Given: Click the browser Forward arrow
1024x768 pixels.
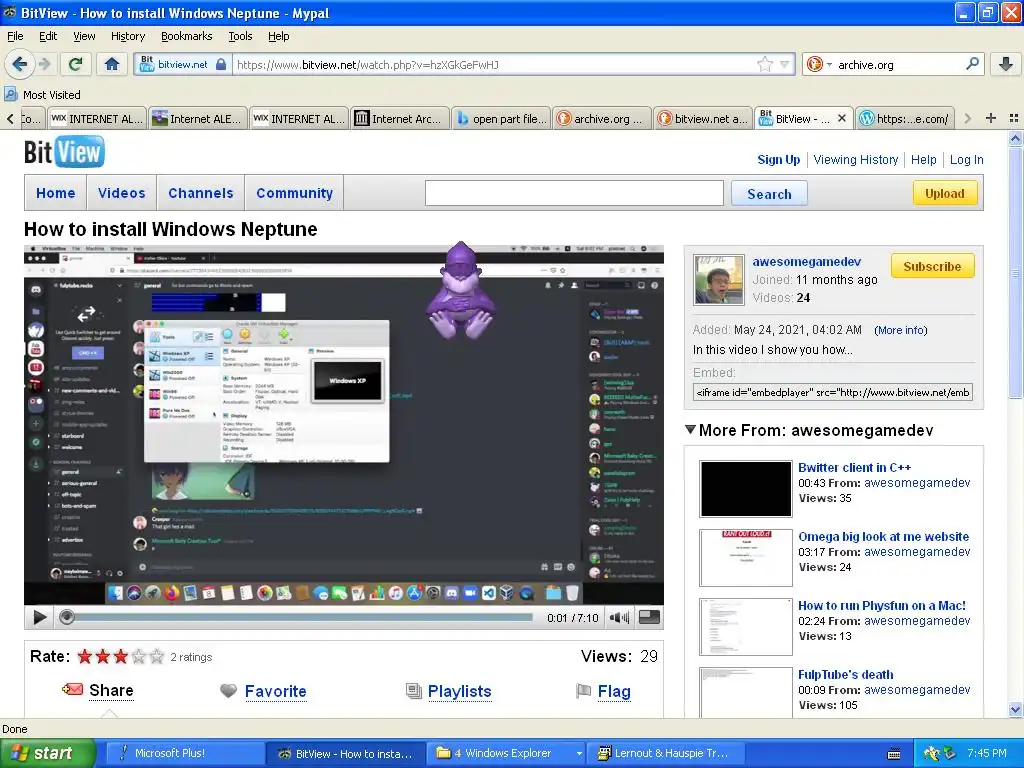Looking at the screenshot, I should (44, 64).
